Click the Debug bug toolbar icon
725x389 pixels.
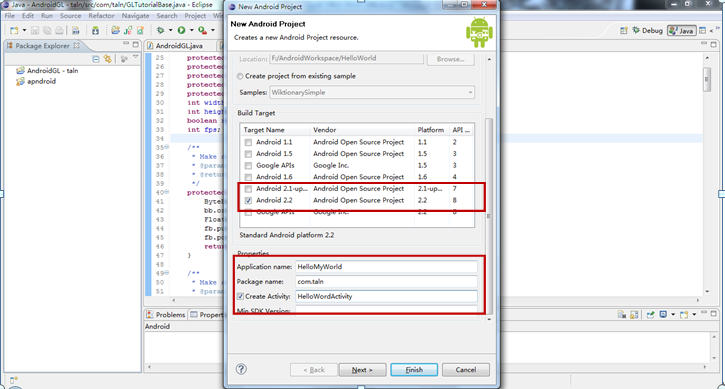click(x=160, y=31)
